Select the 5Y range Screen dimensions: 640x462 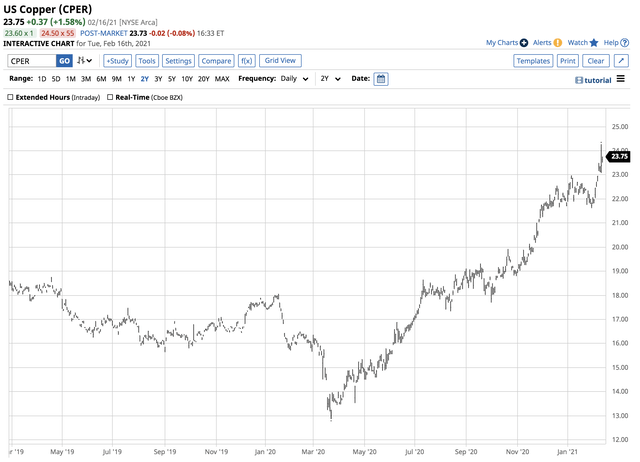pyautogui.click(x=172, y=79)
